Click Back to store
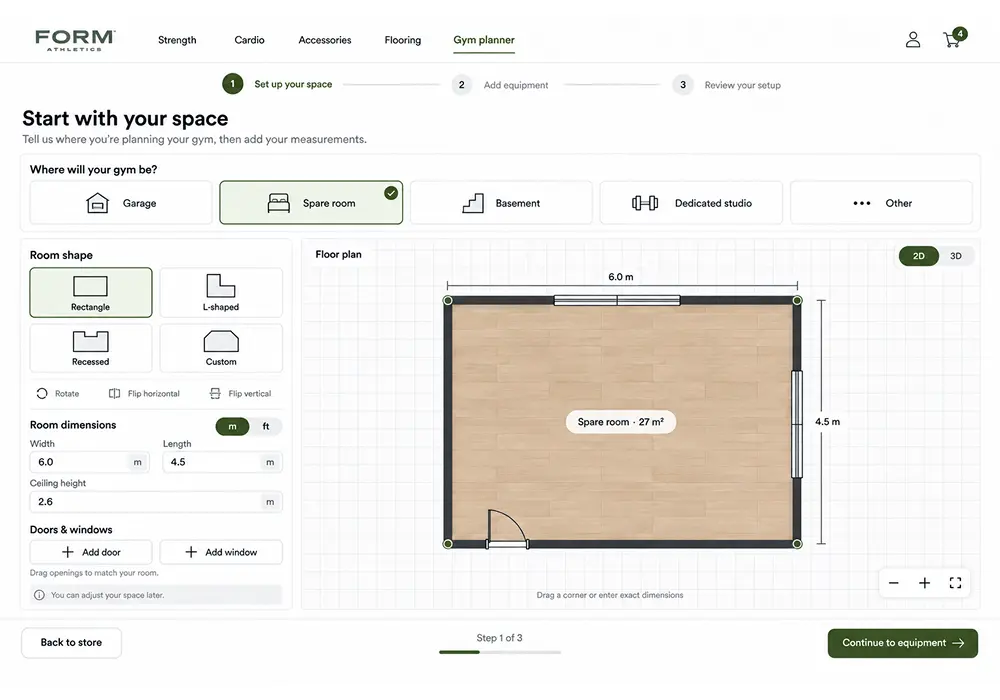This screenshot has width=1000, height=700. pyautogui.click(x=71, y=643)
